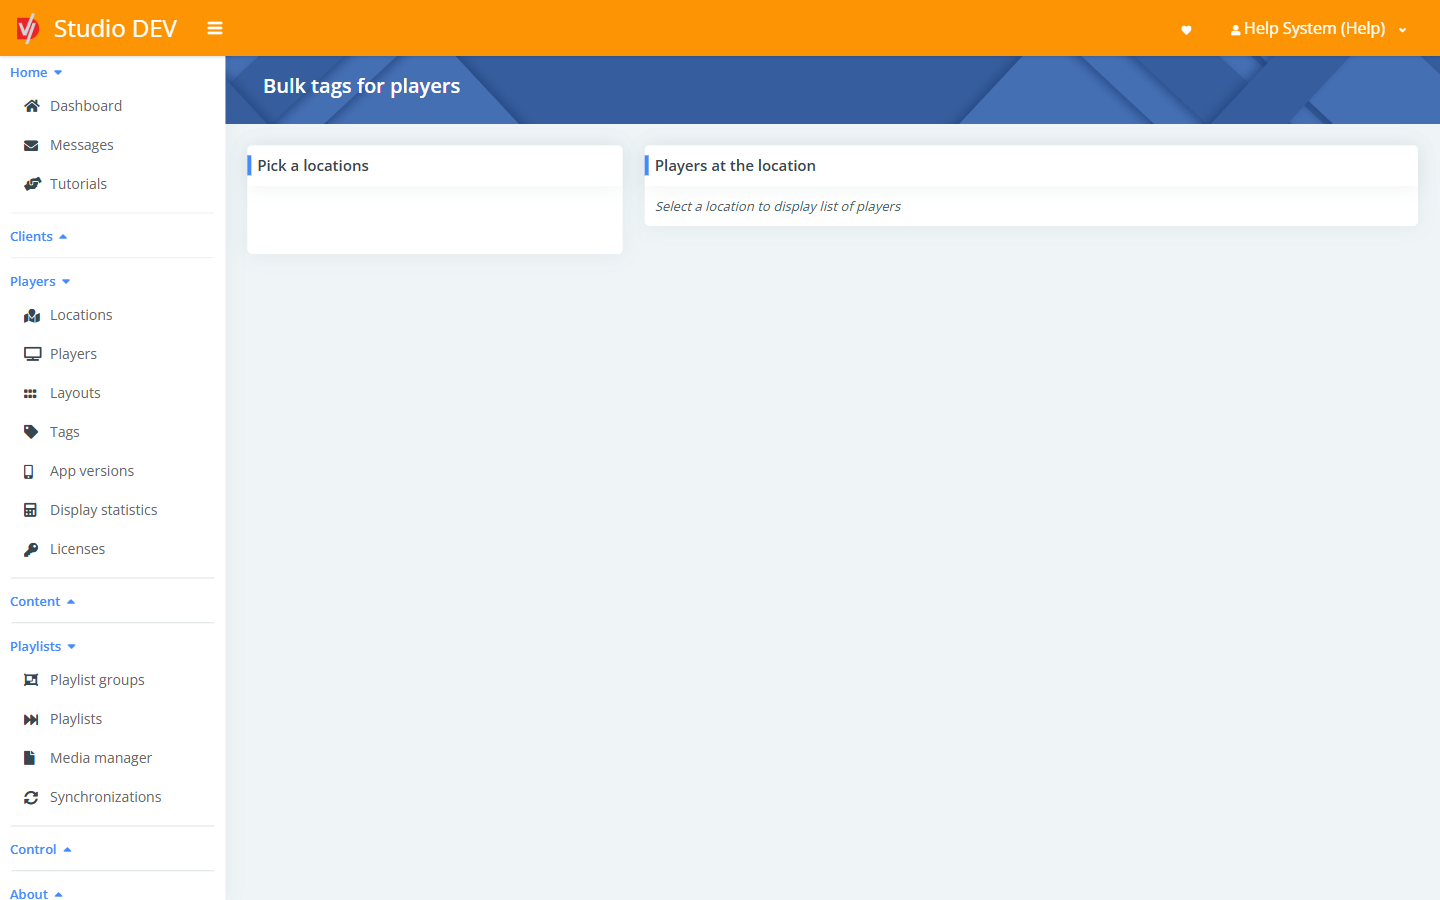Click the Locations map icon
Viewport: 1440px width, 900px height.
click(x=32, y=315)
